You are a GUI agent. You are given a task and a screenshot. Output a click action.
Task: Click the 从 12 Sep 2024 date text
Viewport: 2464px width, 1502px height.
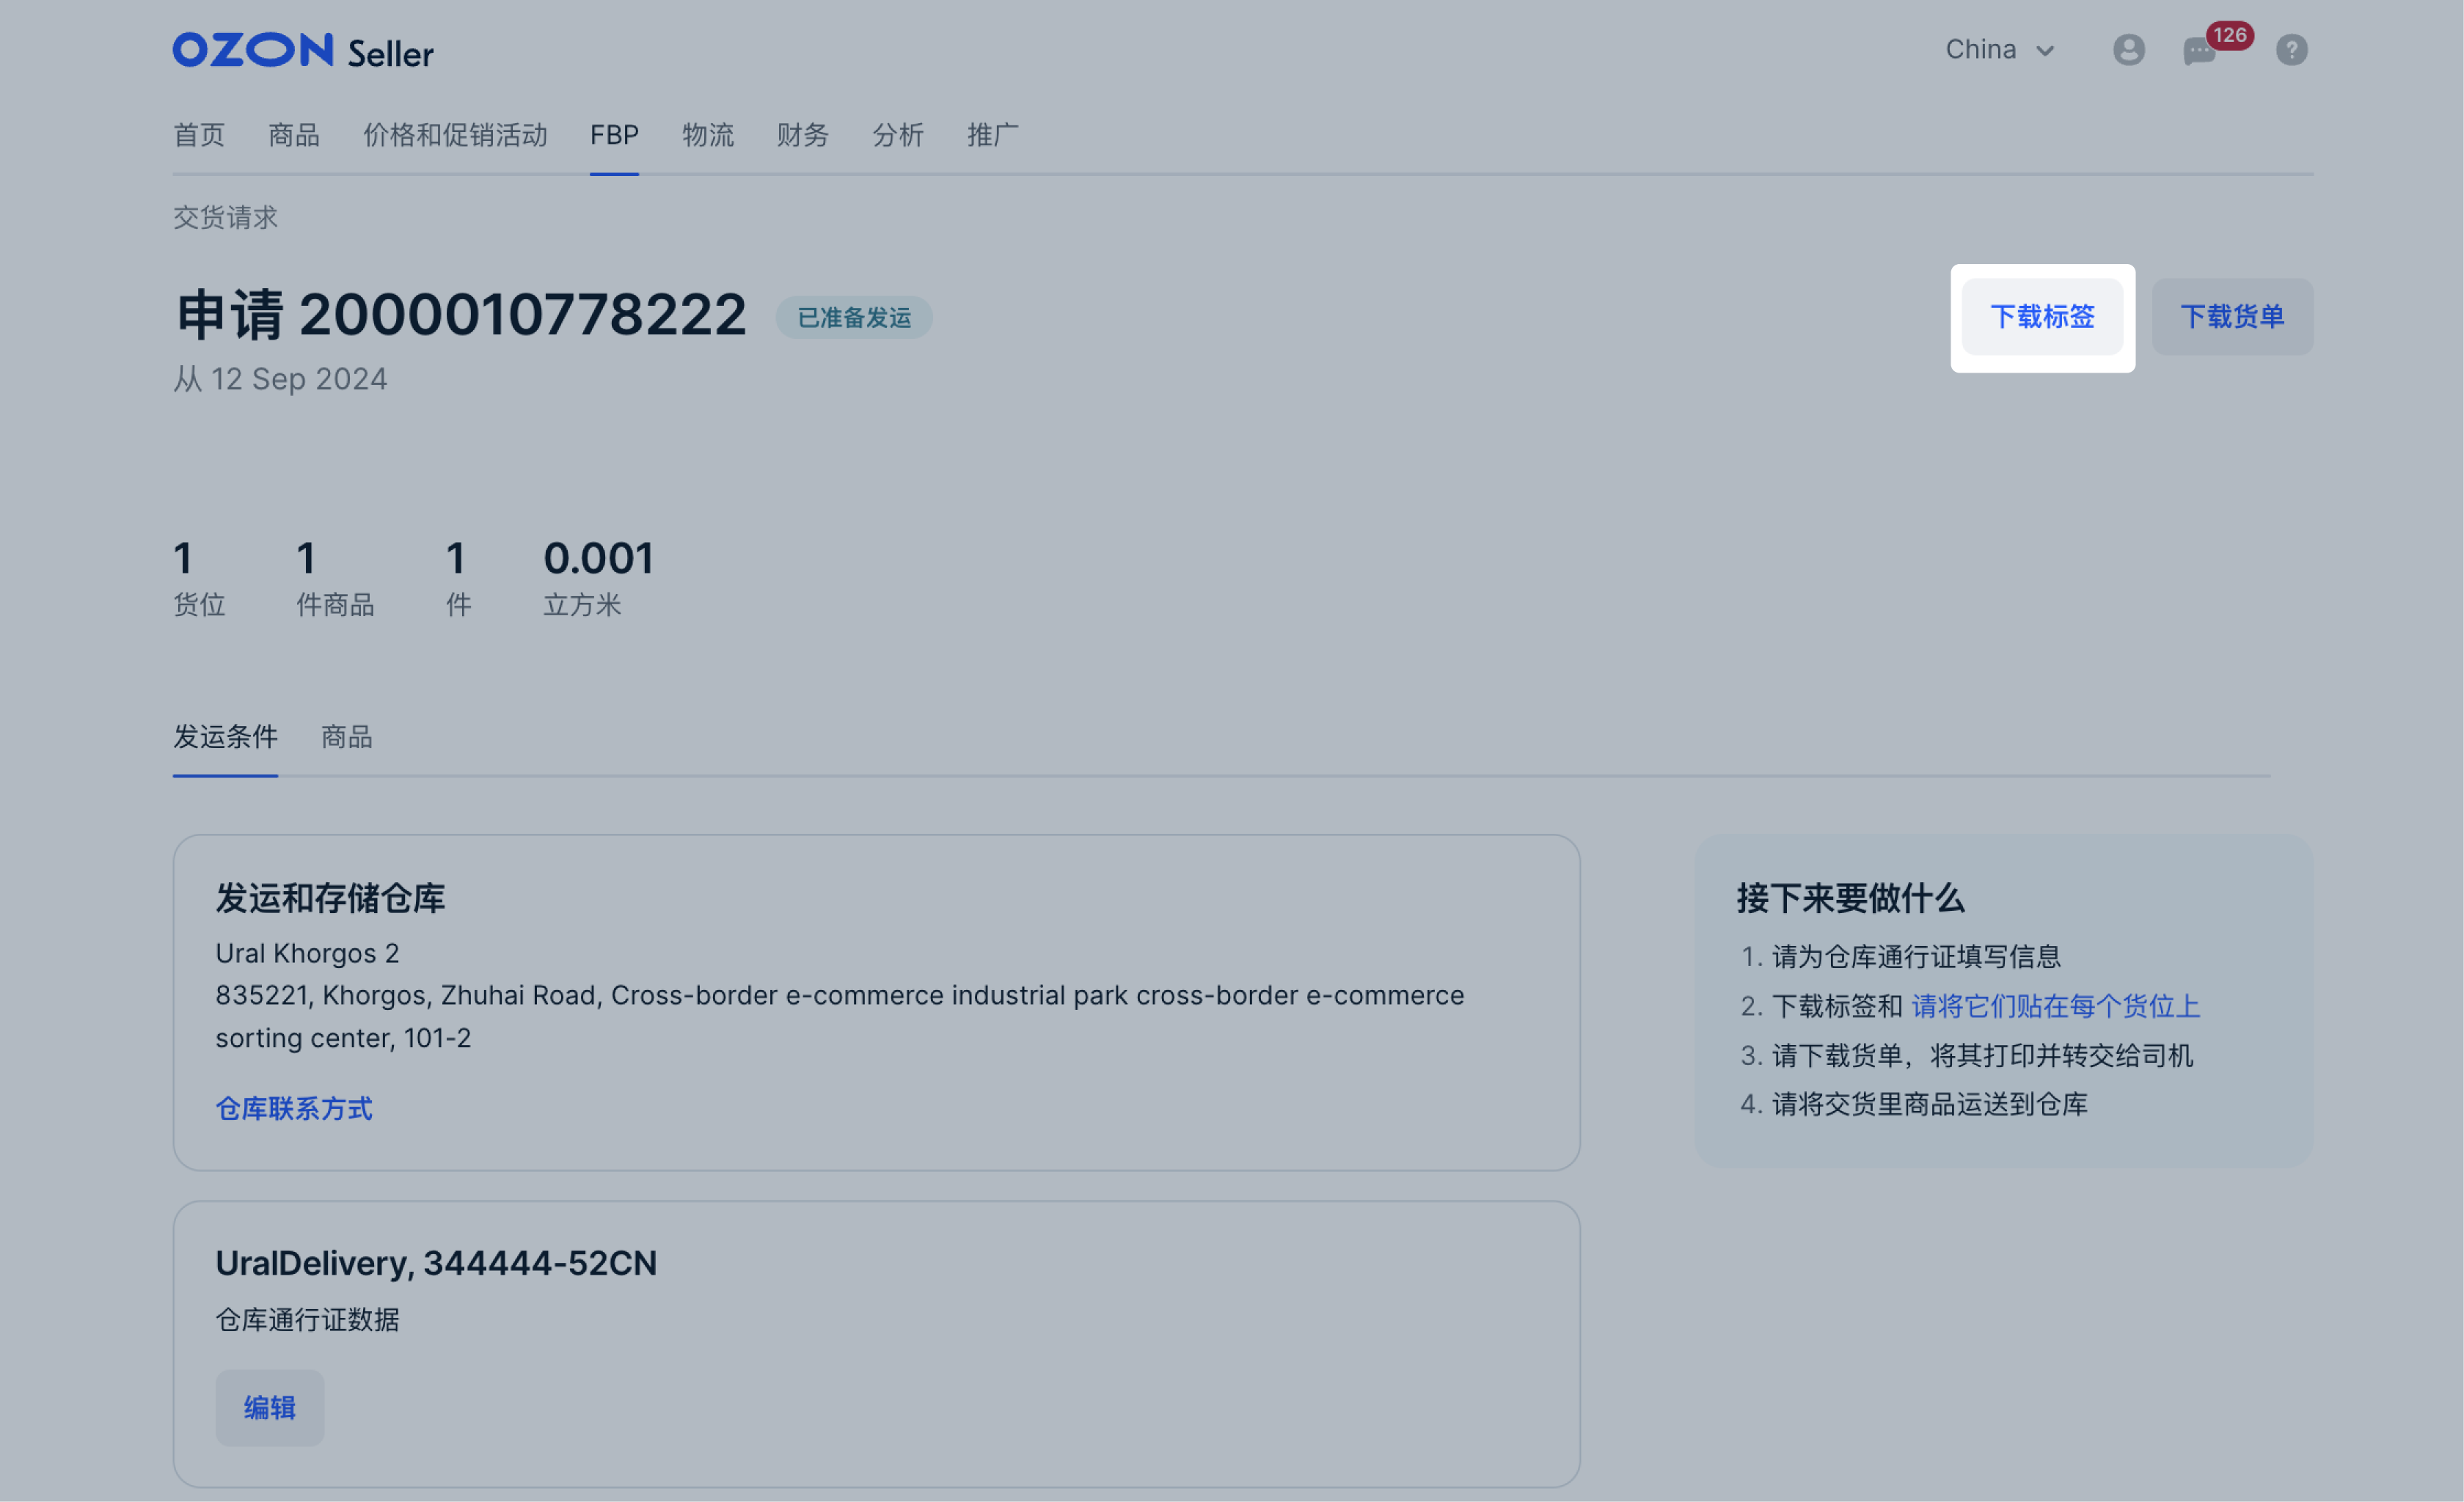coord(280,379)
